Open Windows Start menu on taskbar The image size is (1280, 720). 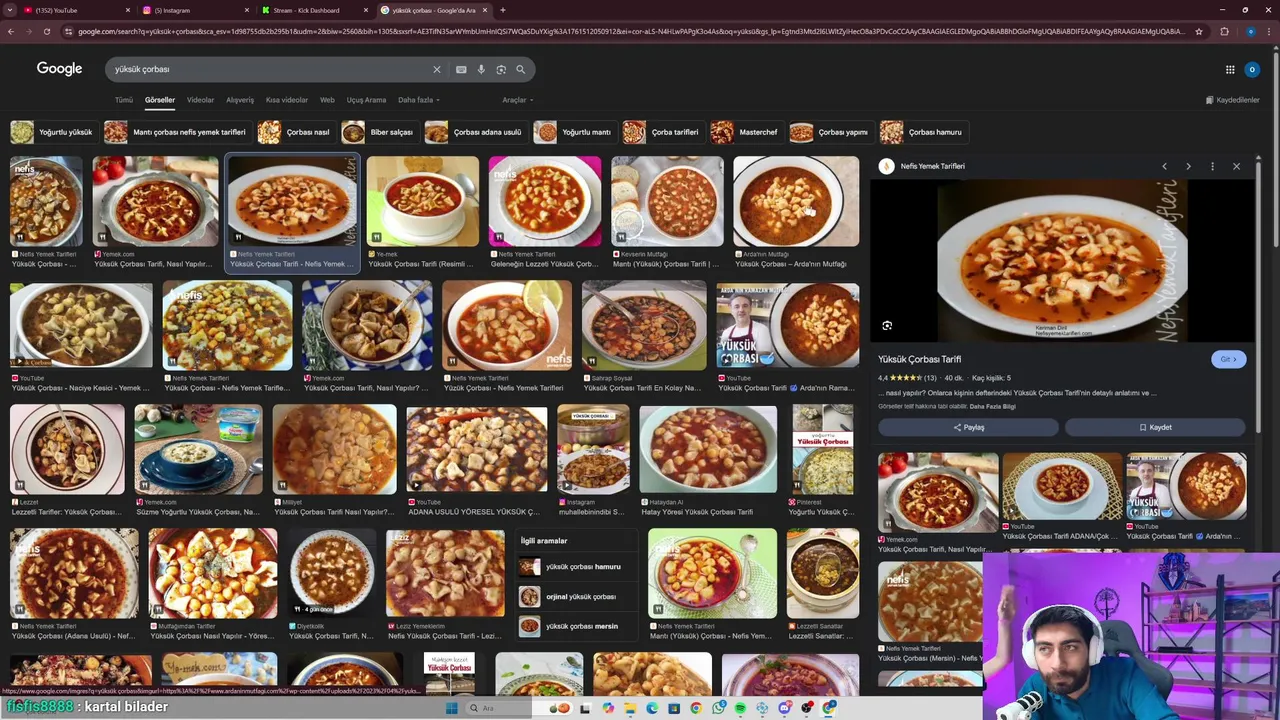point(451,708)
